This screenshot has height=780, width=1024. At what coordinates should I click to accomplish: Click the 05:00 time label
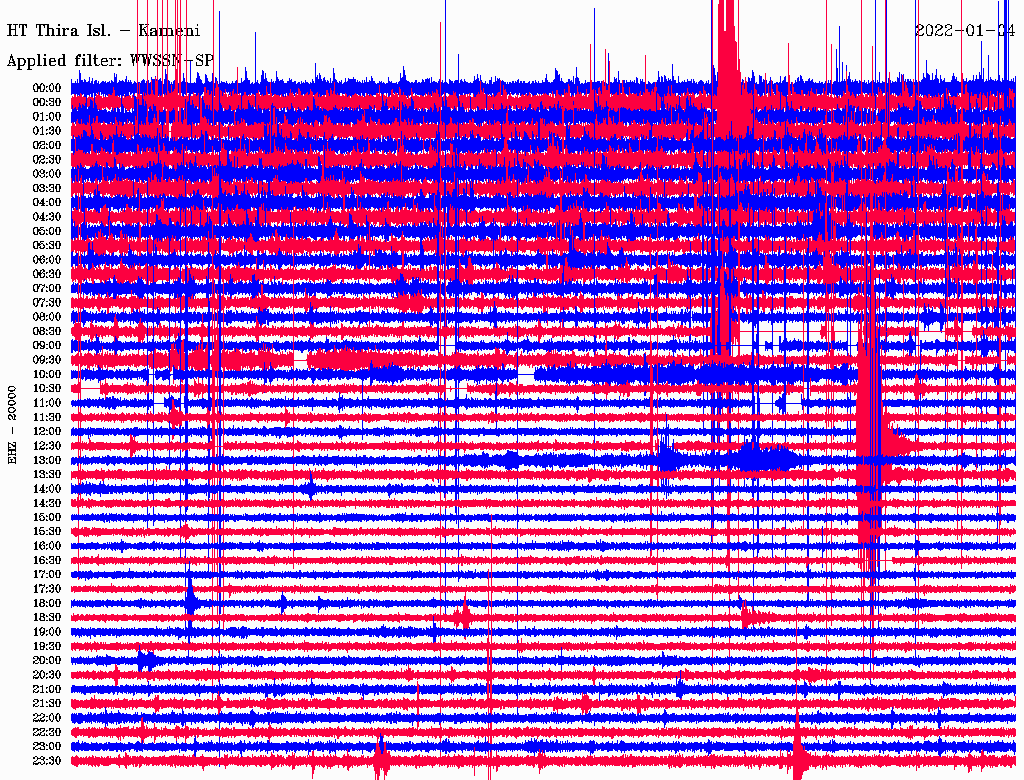point(47,231)
